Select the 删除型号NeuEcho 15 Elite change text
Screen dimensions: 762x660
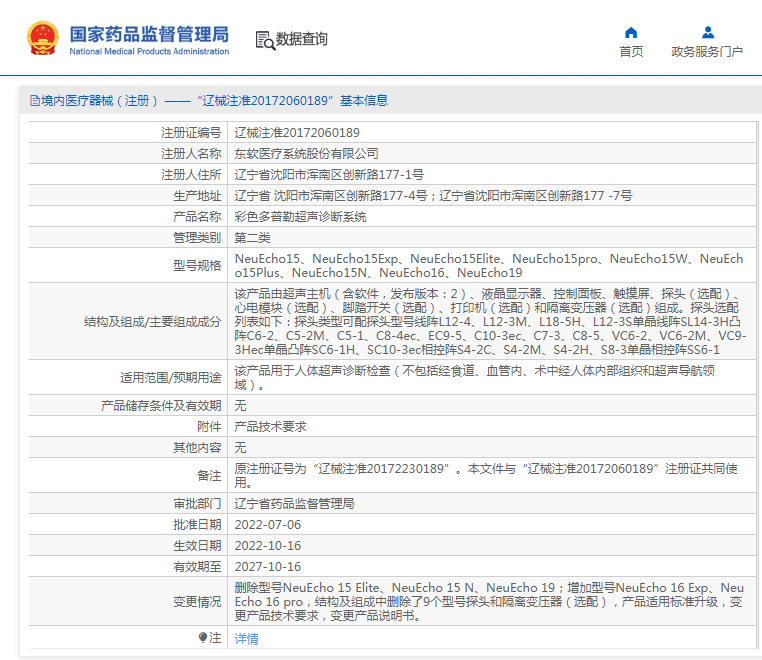[489, 602]
